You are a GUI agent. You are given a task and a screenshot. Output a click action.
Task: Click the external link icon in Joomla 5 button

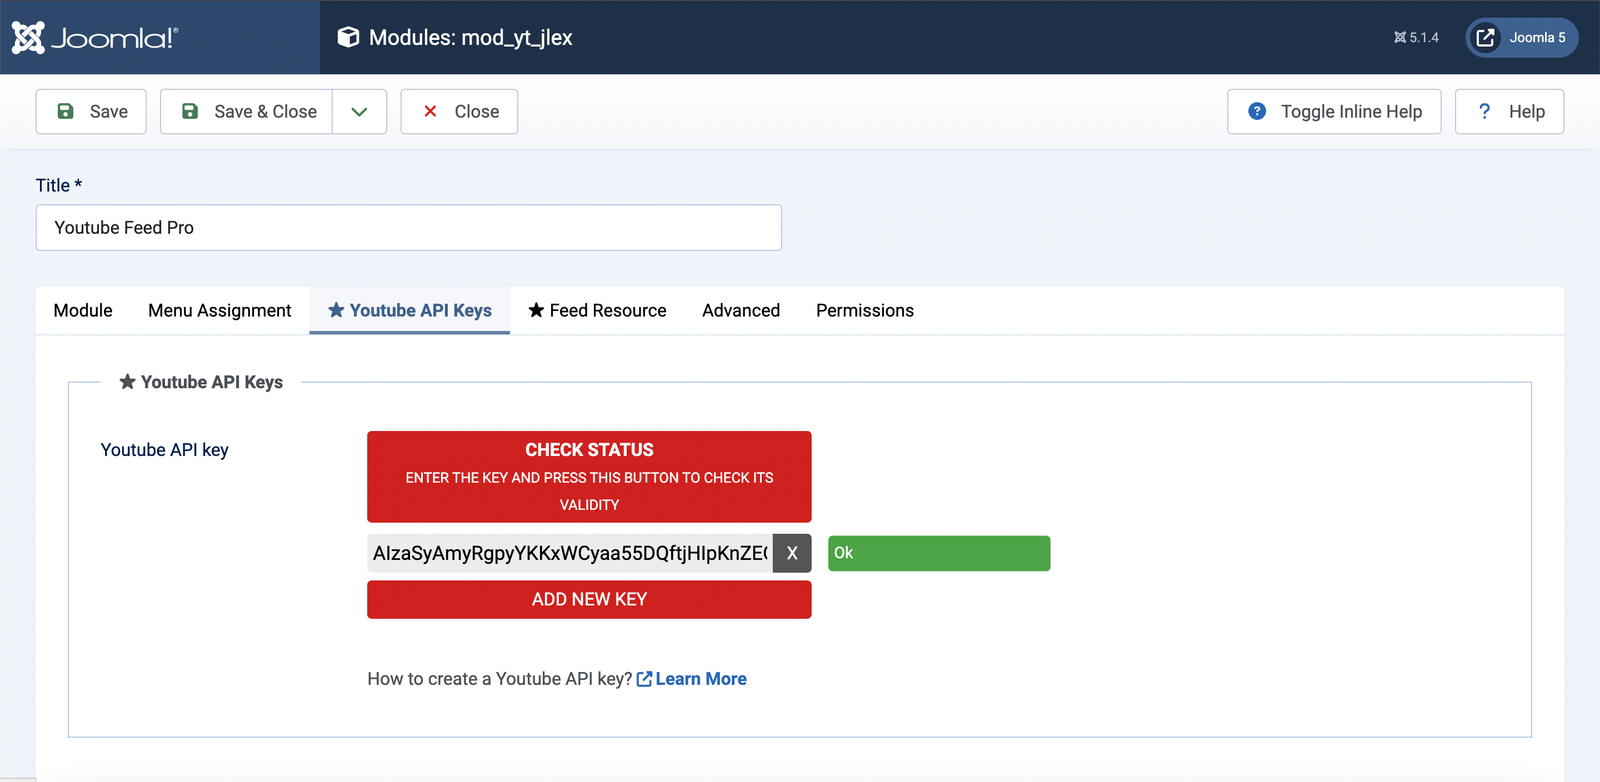point(1486,37)
